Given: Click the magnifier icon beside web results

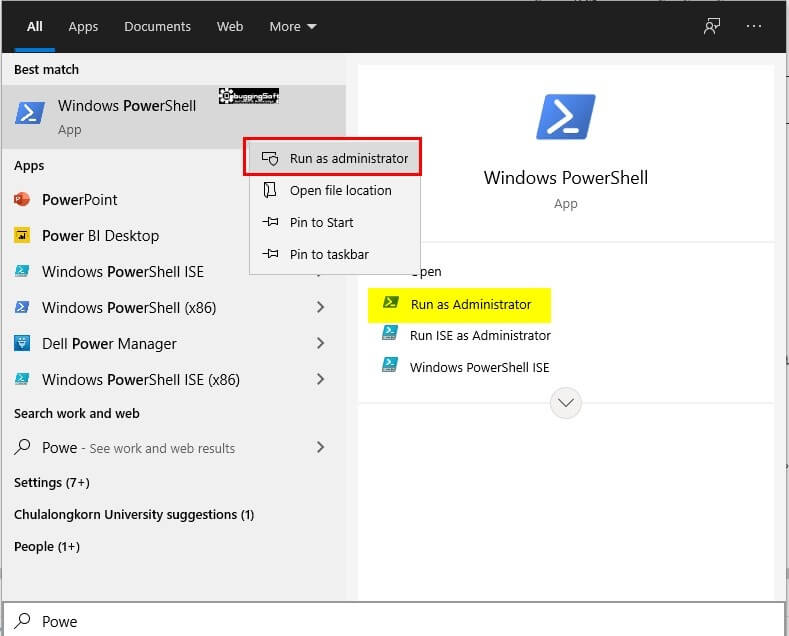Looking at the screenshot, I should (x=22, y=447).
